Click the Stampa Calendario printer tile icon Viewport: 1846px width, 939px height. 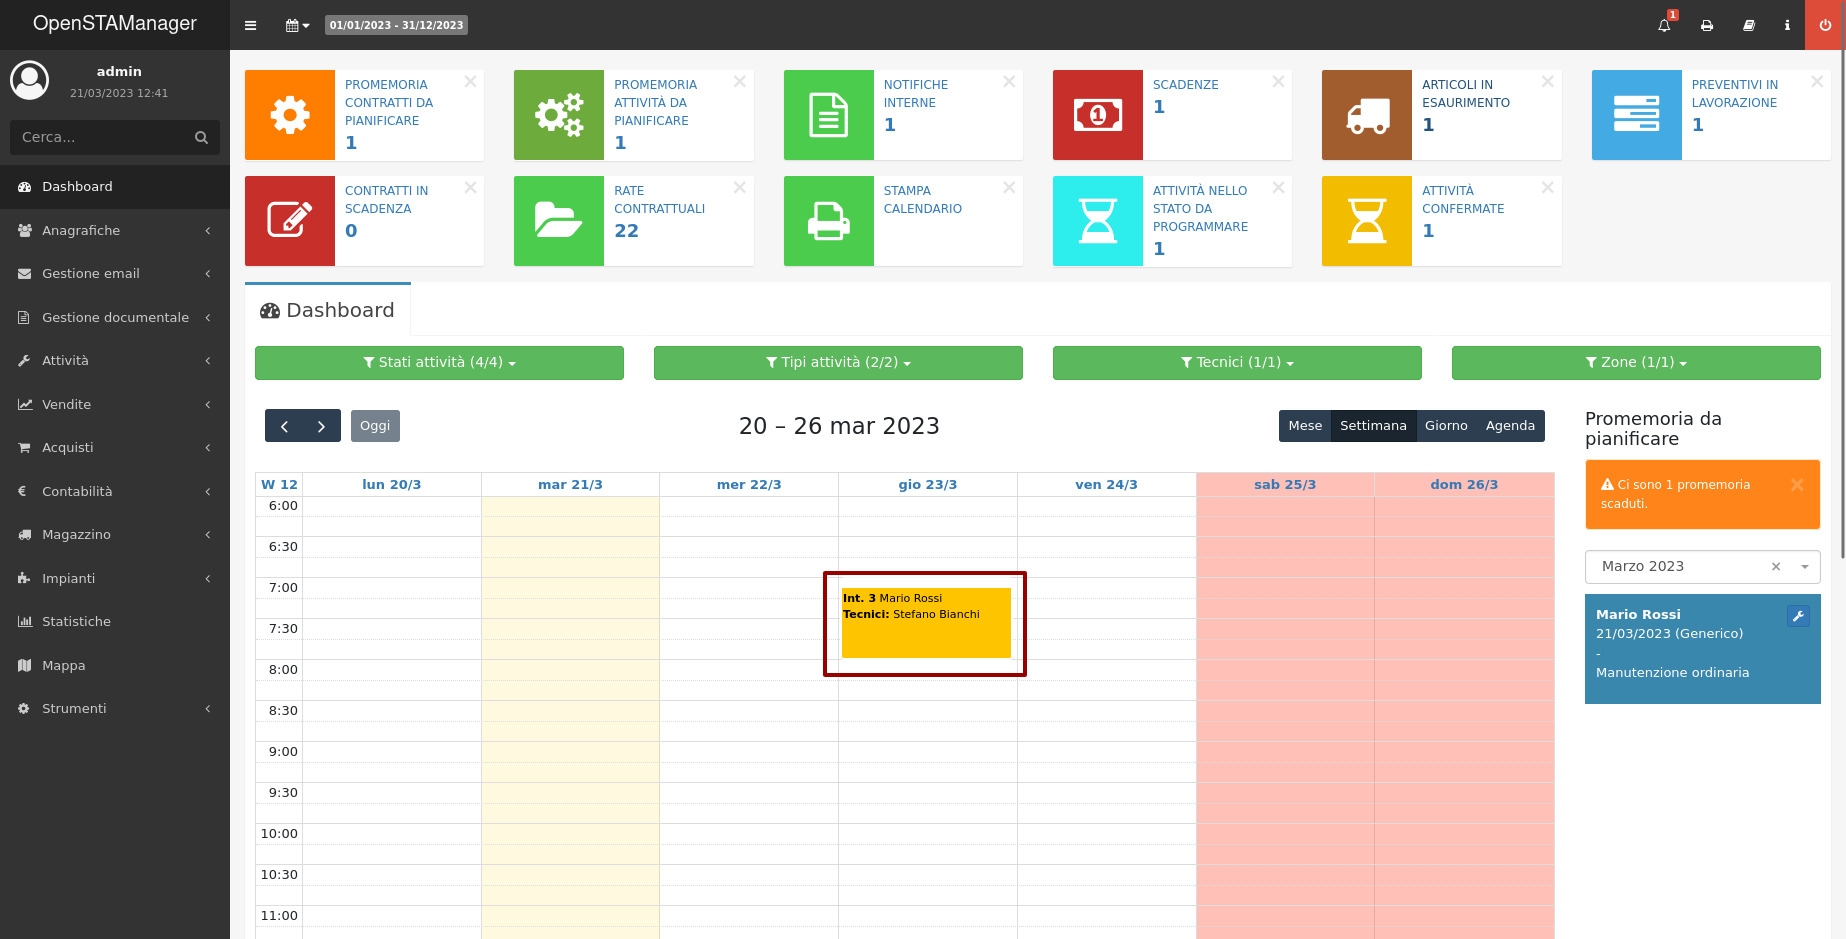(x=828, y=221)
